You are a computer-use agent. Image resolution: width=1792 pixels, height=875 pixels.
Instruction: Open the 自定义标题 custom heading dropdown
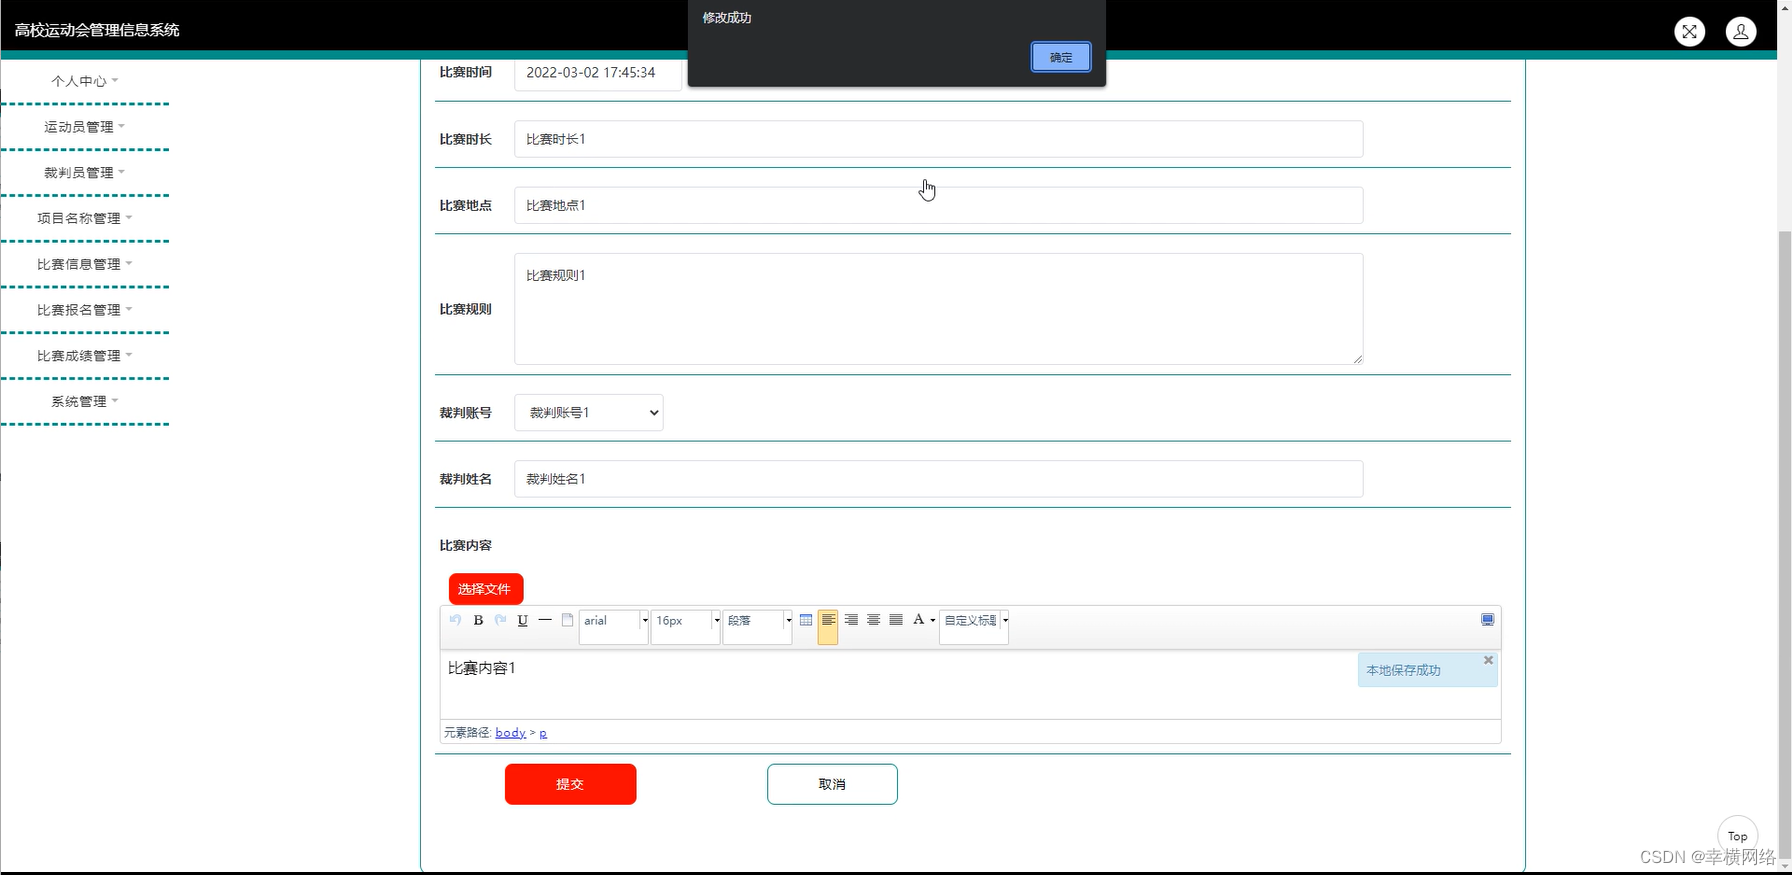coord(974,626)
